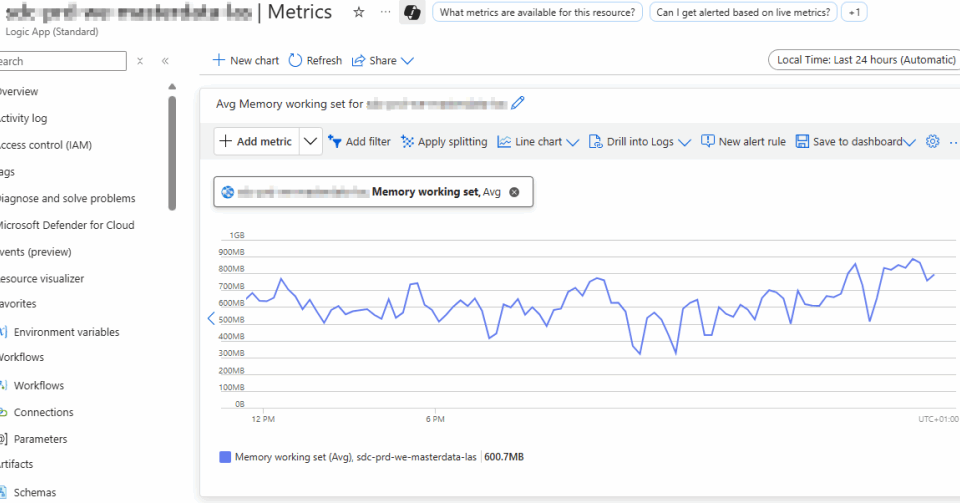Click Add filter
This screenshot has height=503, width=960.
click(359, 141)
